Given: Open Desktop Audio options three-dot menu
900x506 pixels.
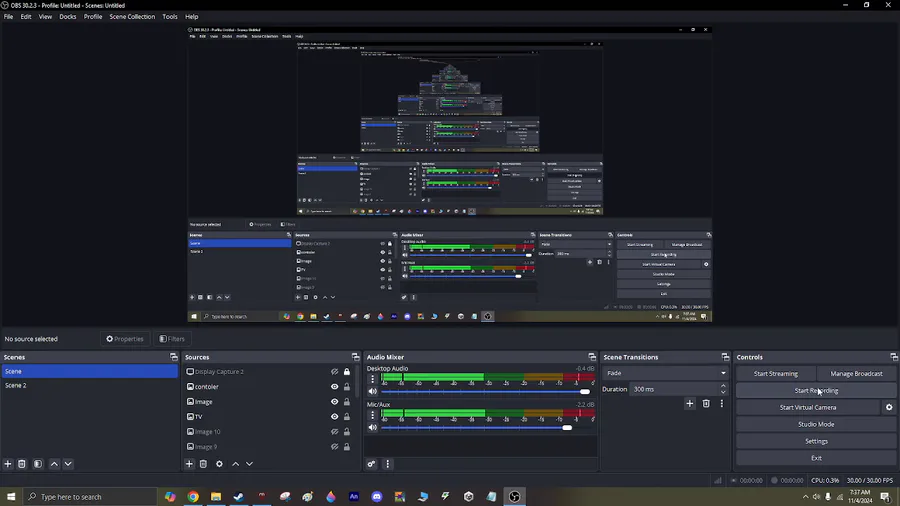Looking at the screenshot, I should click(373, 379).
